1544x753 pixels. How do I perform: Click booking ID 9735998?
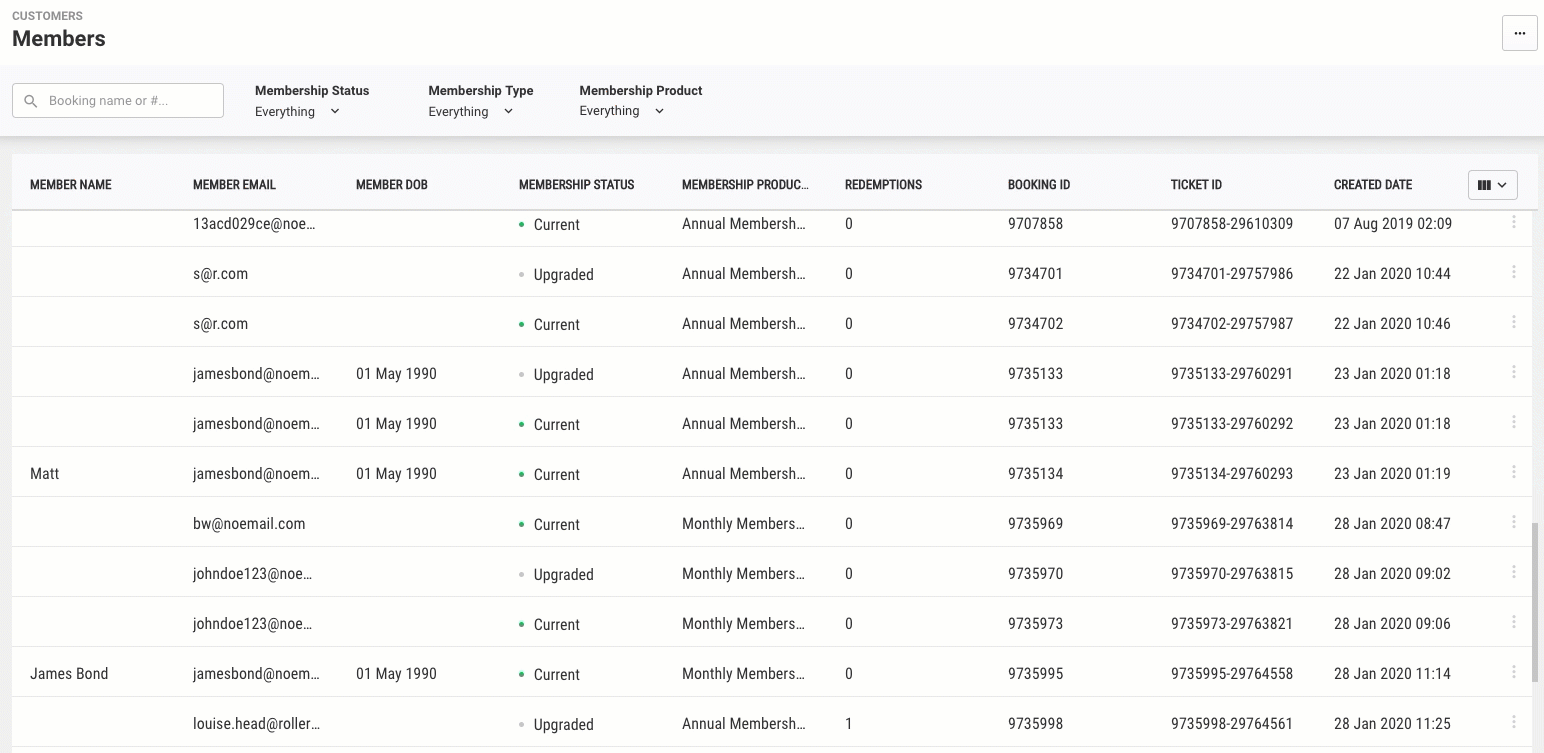tap(1035, 724)
